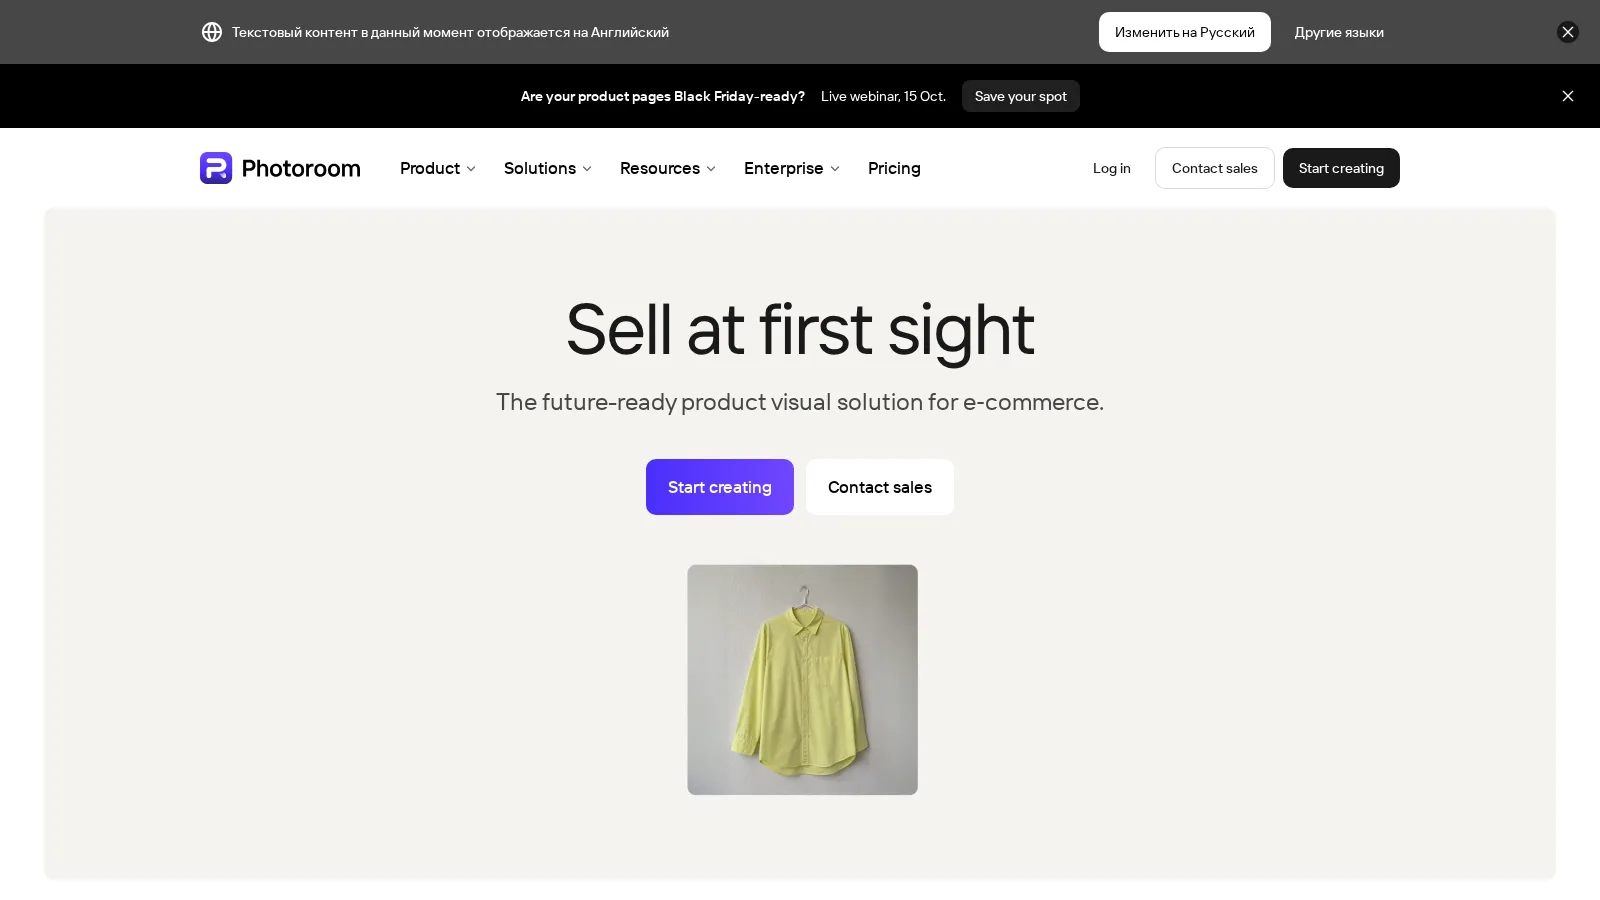This screenshot has height=900, width=1600.
Task: Dismiss the Black Friday webinar banner
Action: 1568,96
